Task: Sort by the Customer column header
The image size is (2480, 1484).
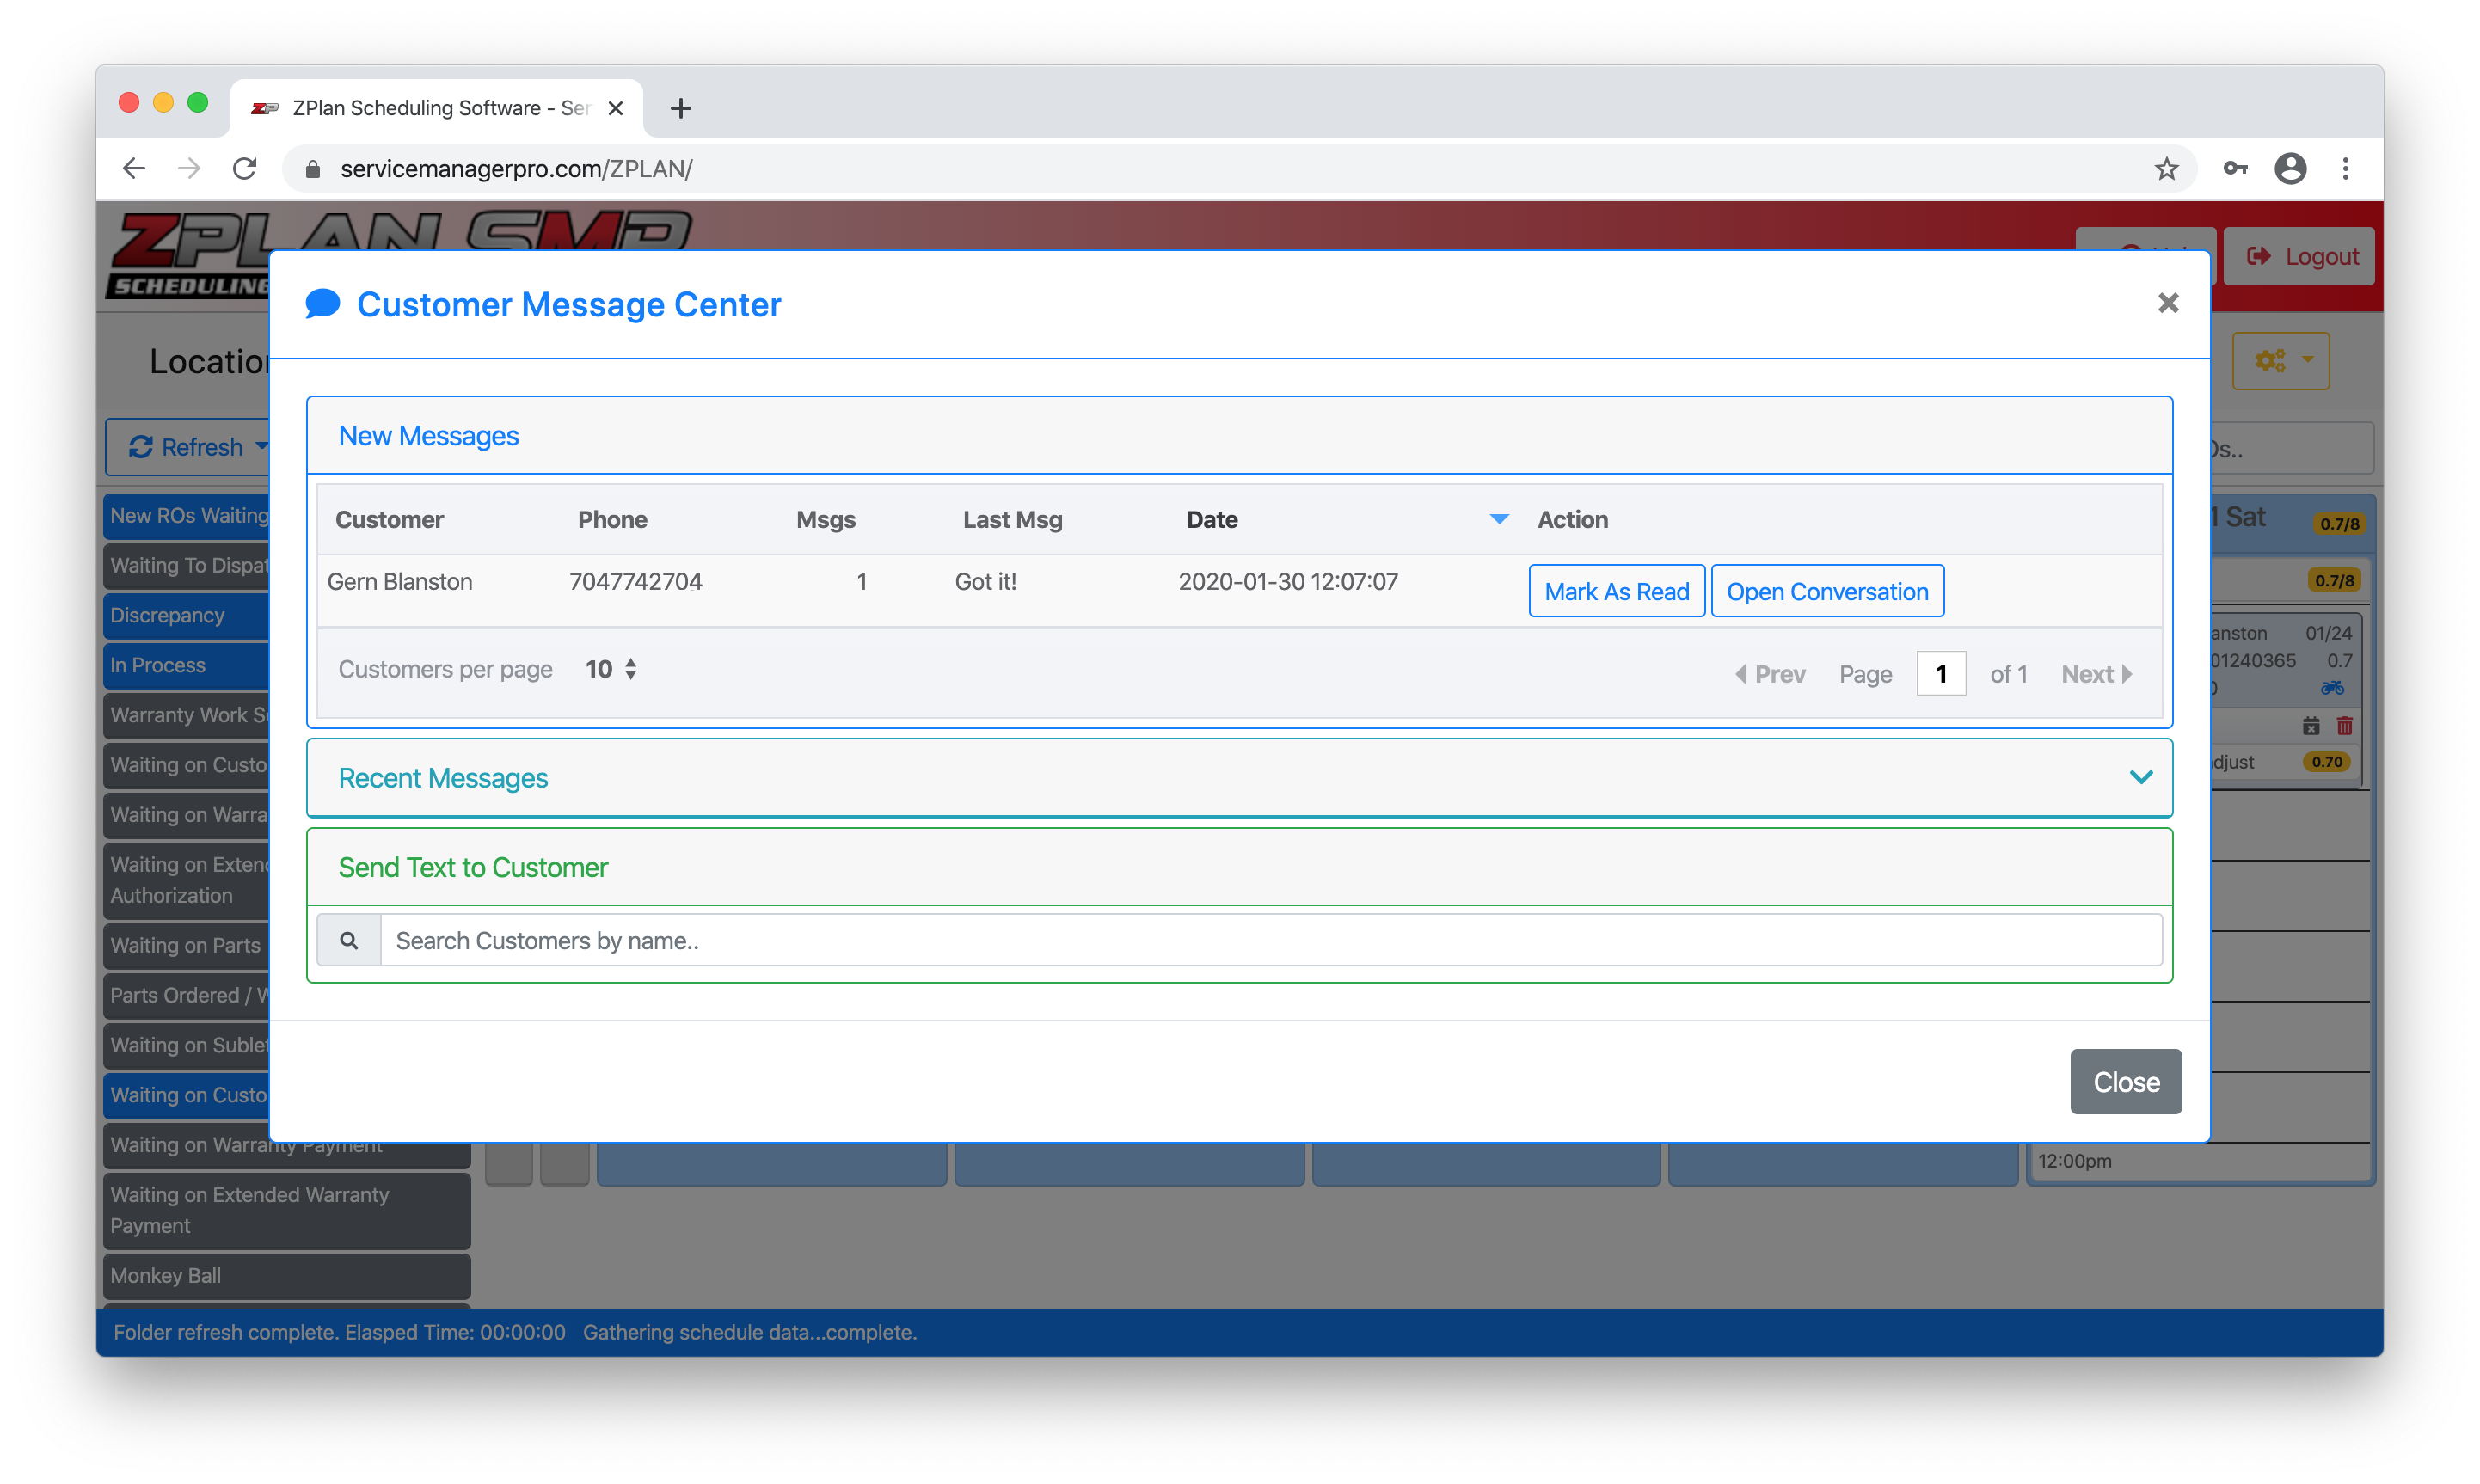Action: click(389, 520)
